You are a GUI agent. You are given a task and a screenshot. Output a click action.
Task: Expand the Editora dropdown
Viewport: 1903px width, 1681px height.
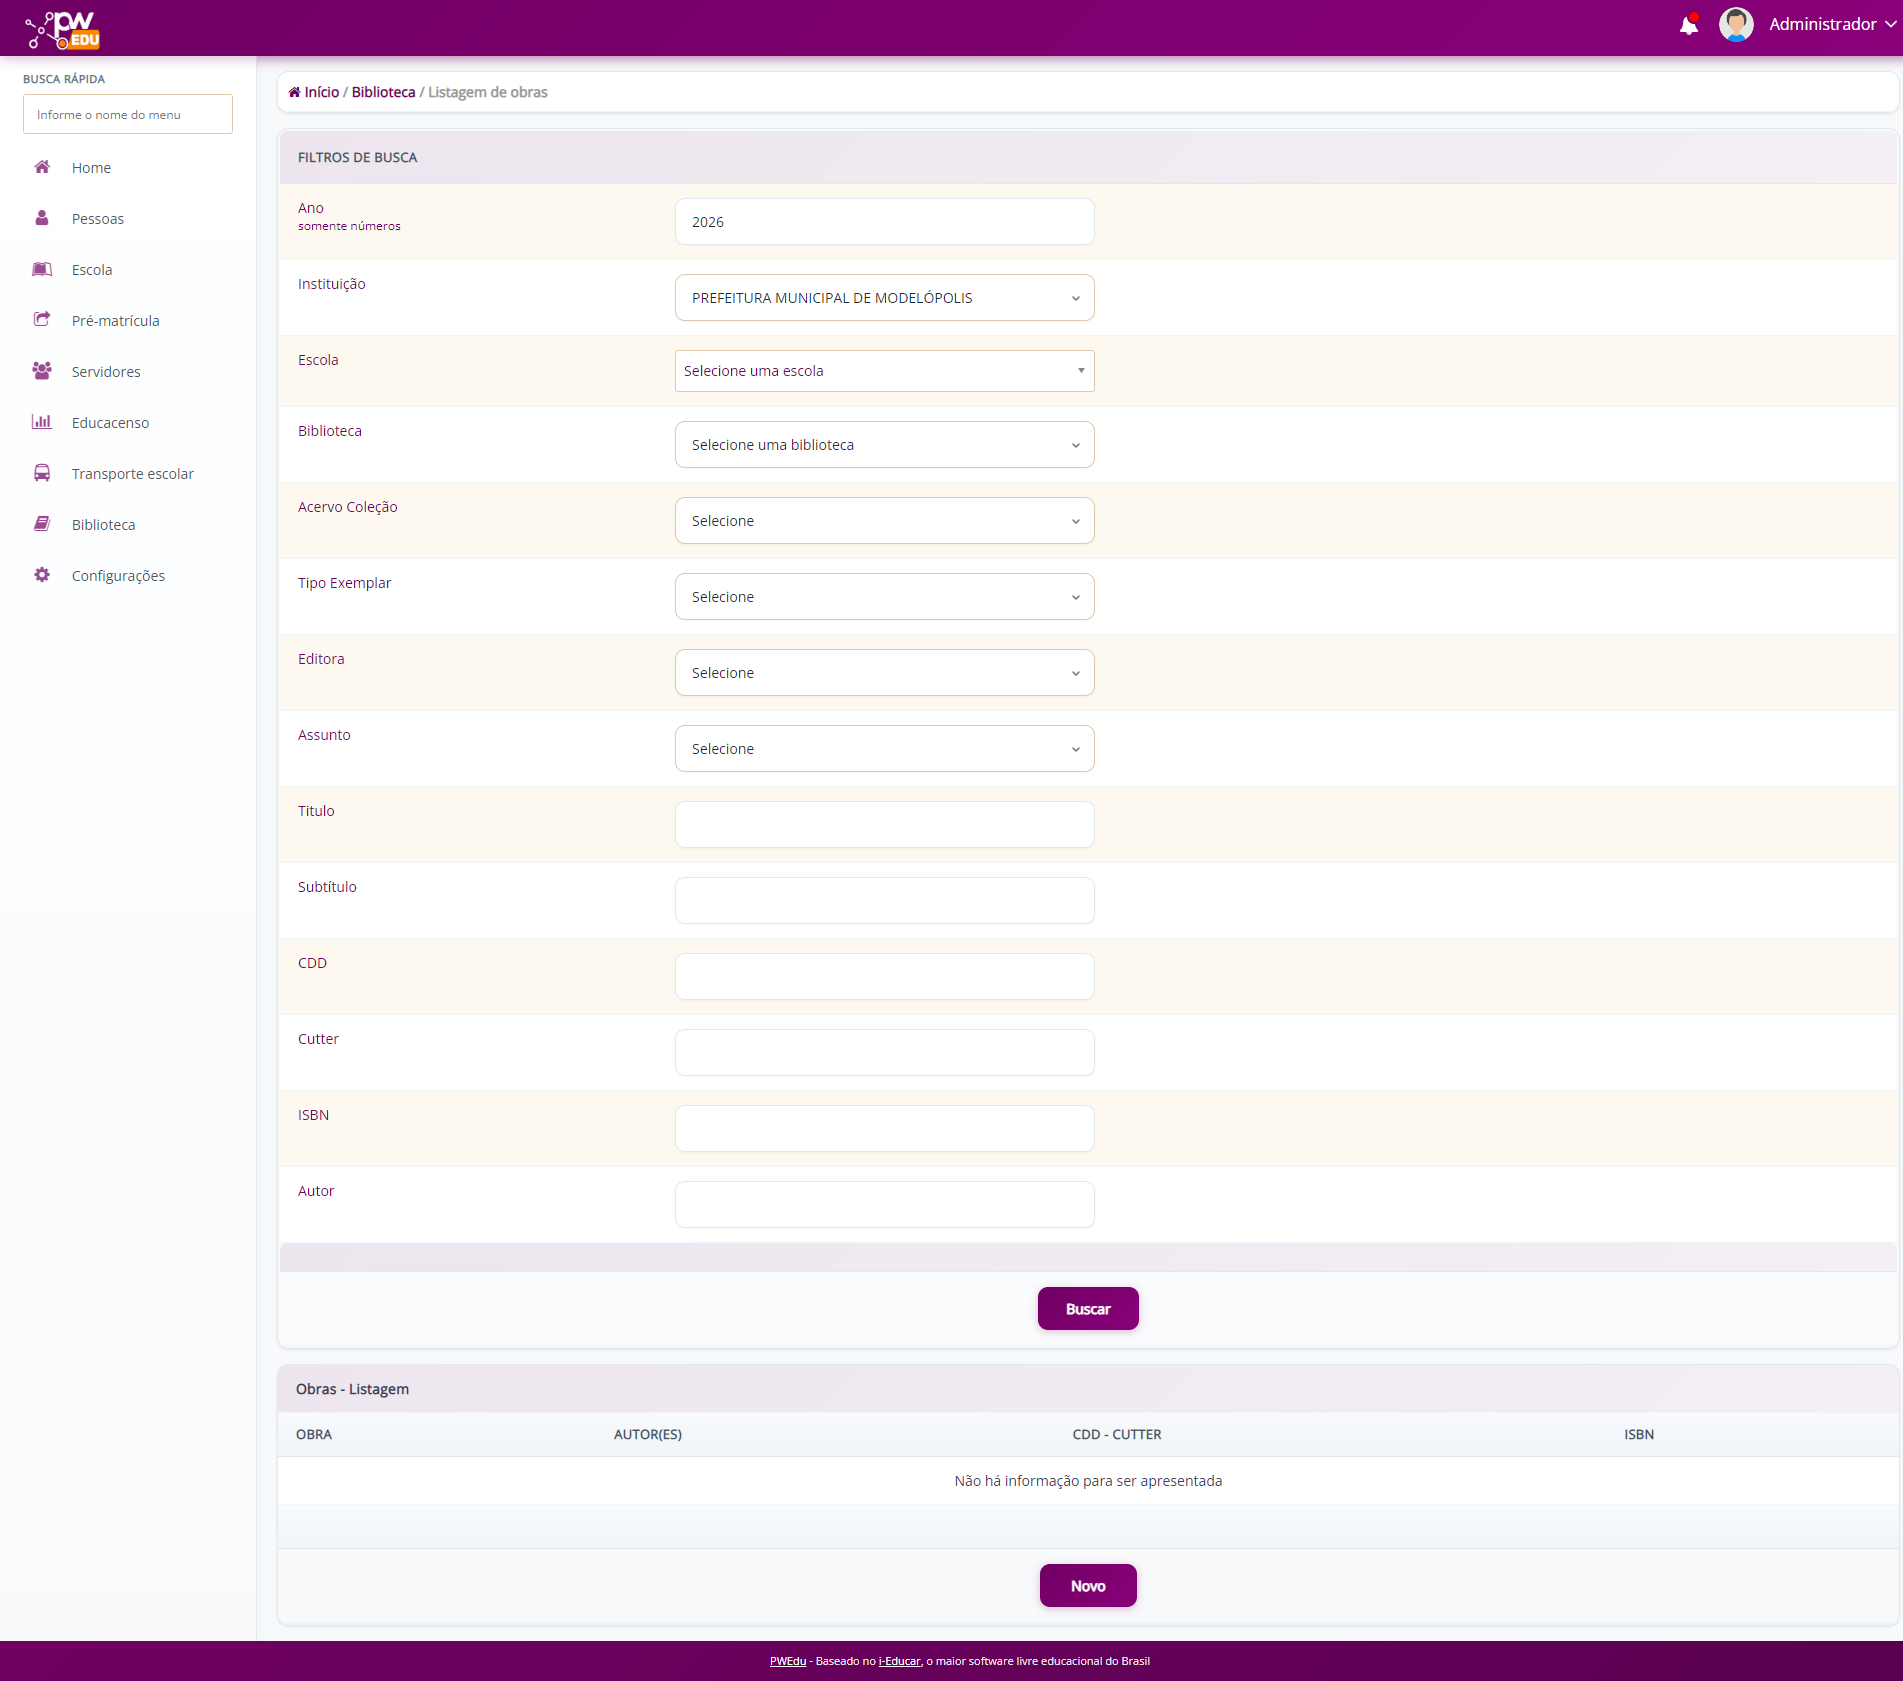coord(884,673)
